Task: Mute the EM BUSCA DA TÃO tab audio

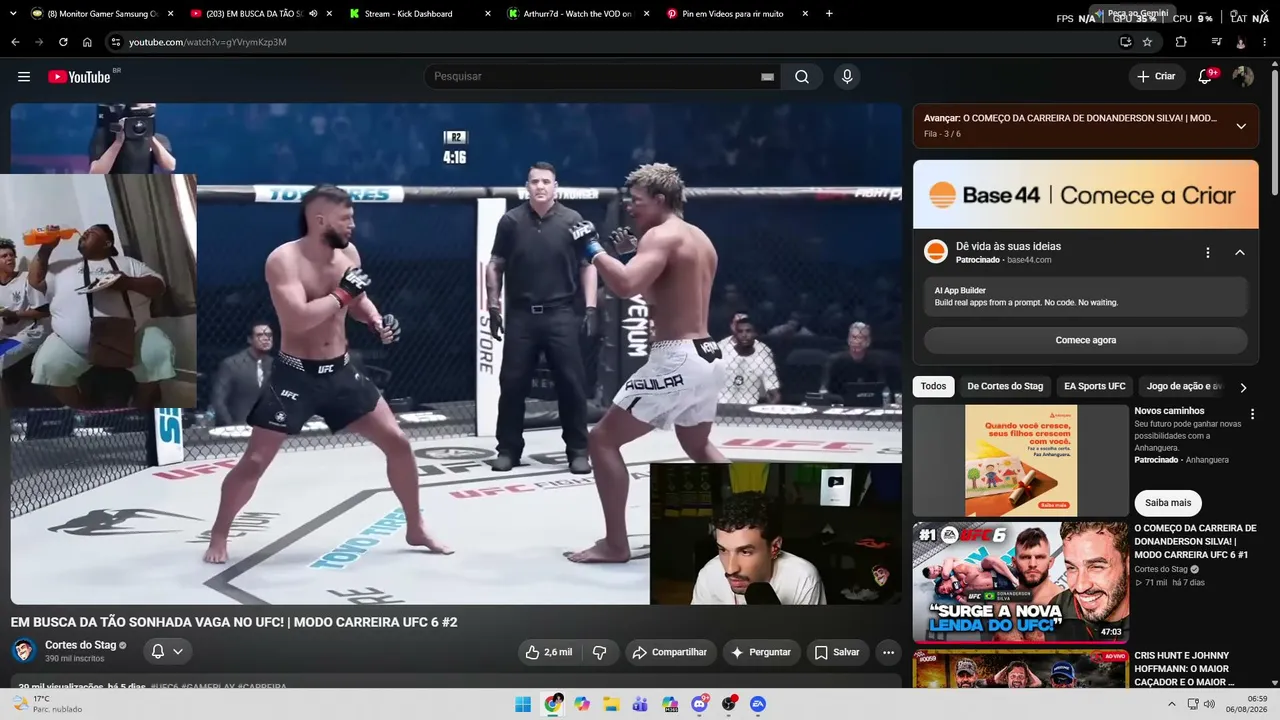Action: click(x=313, y=14)
